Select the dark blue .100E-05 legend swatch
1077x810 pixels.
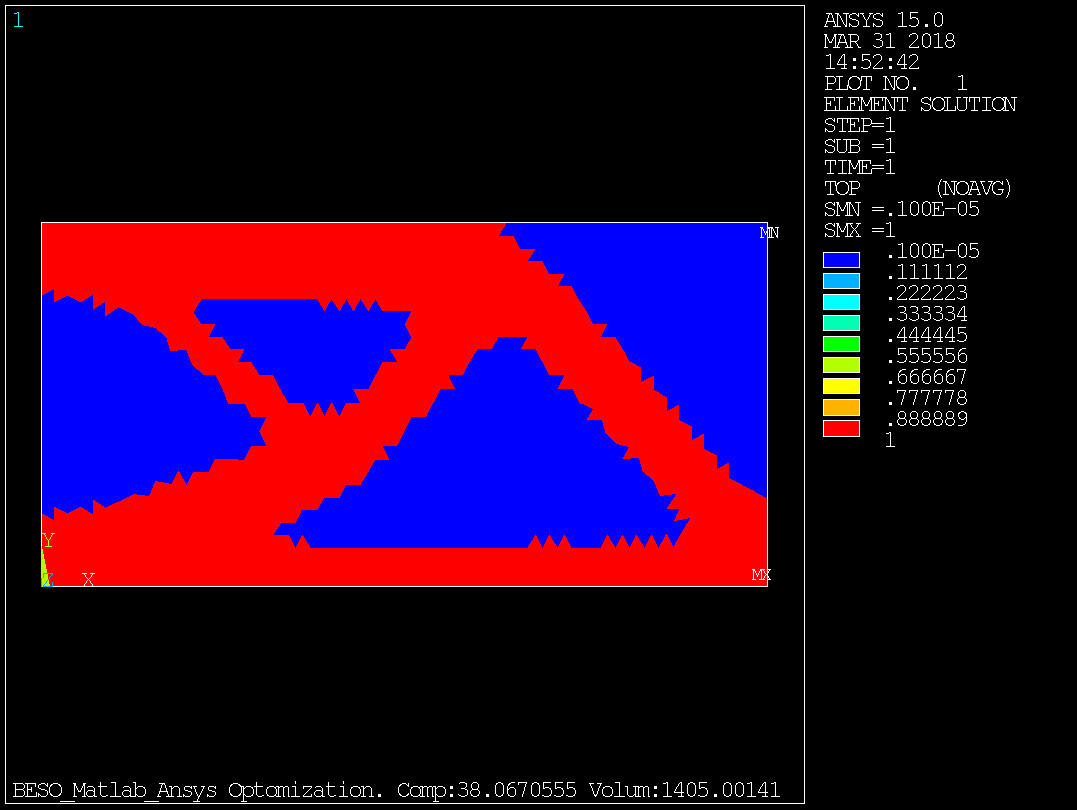(841, 260)
